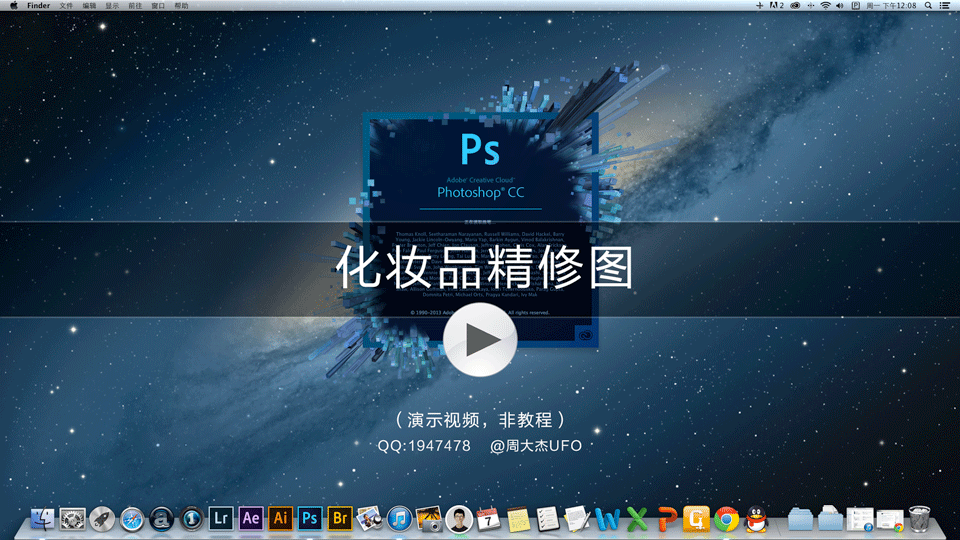Open the 编辑 menu
Image resolution: width=960 pixels, height=540 pixels.
click(89, 6)
